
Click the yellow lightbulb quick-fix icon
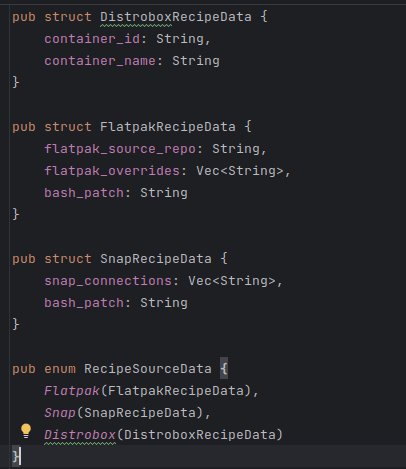click(x=26, y=431)
